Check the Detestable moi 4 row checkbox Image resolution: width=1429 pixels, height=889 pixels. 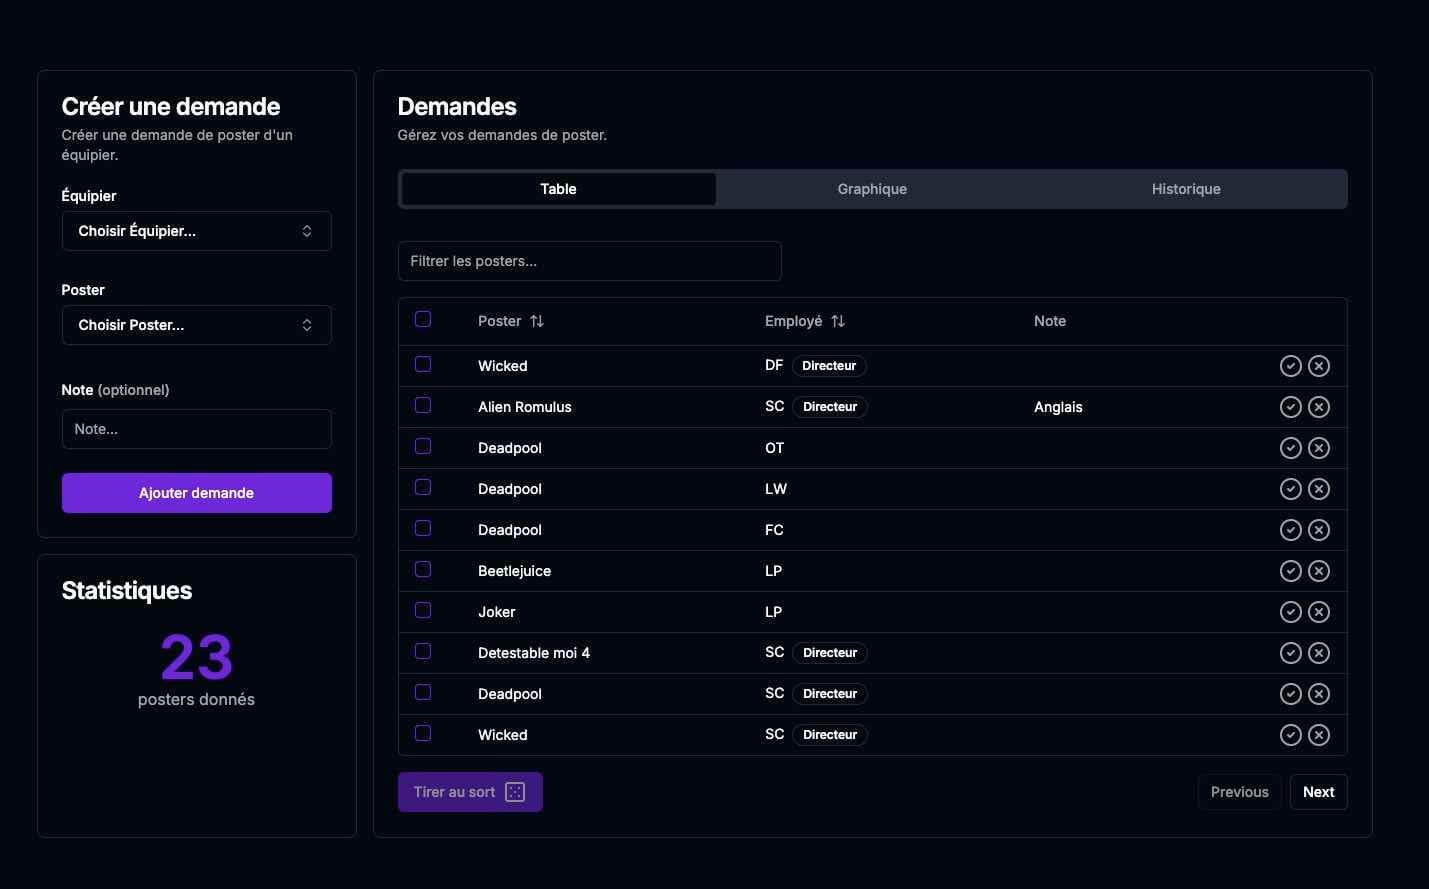pos(423,651)
